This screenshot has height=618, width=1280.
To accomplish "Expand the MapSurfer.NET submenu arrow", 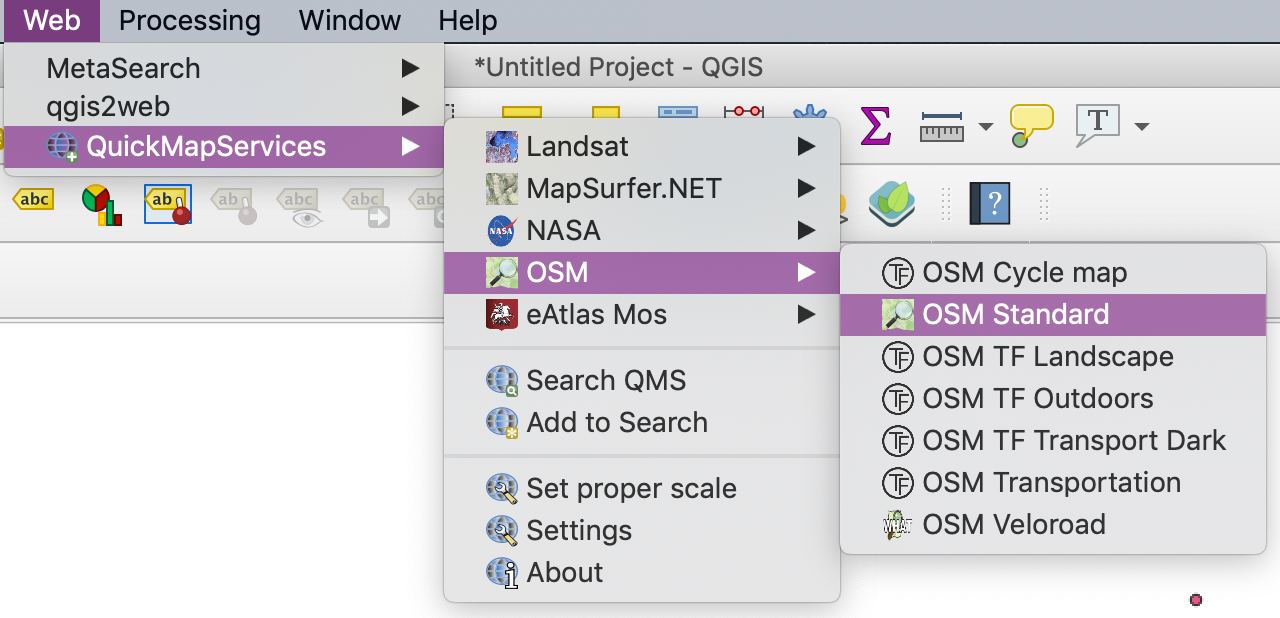I will point(806,188).
